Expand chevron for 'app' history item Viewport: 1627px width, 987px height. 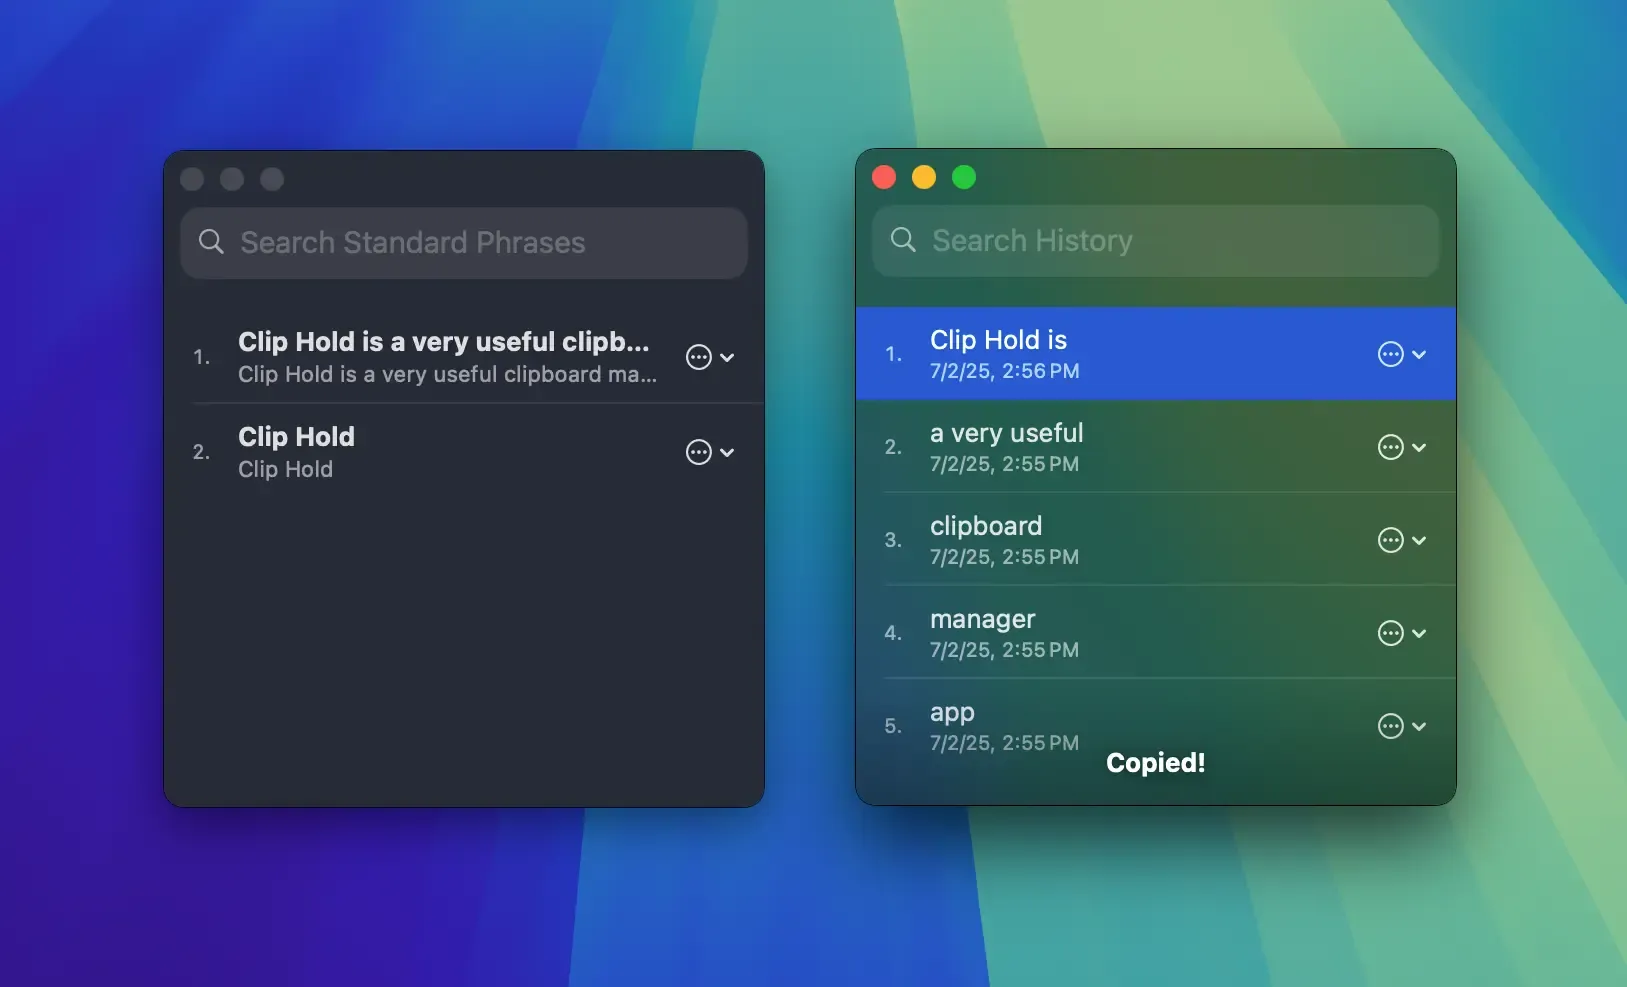(x=1419, y=726)
